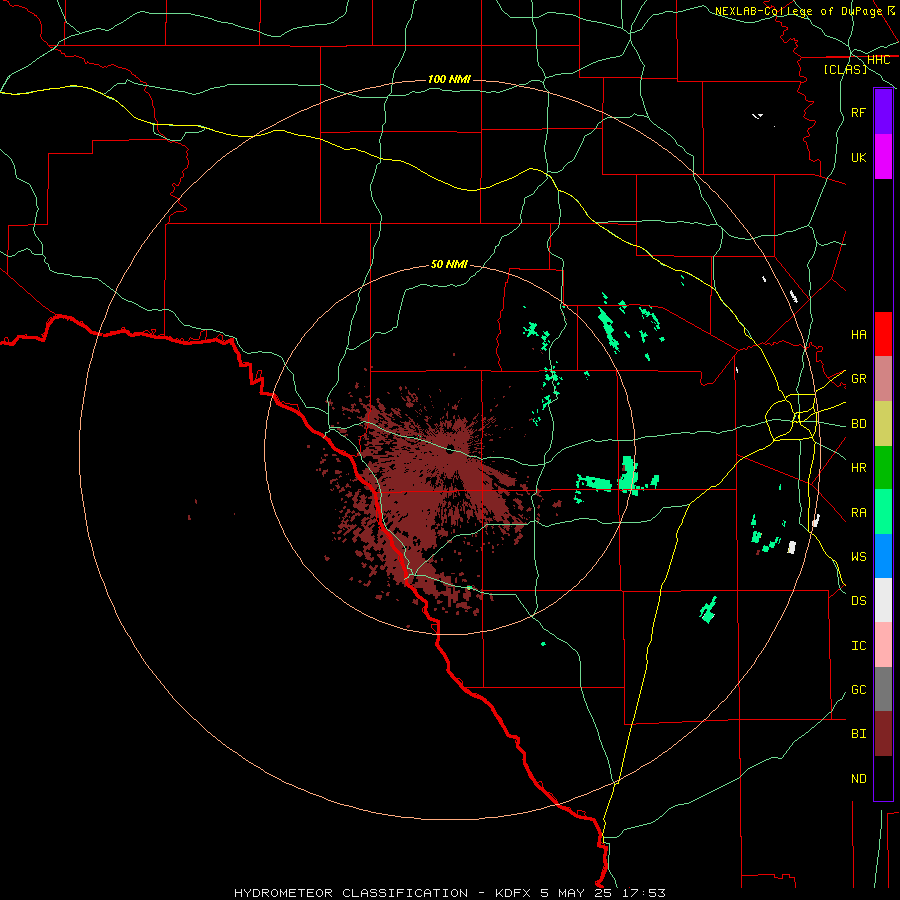Image resolution: width=900 pixels, height=900 pixels.
Task: Pick the mint green RA legend swatch
Action: click(883, 512)
